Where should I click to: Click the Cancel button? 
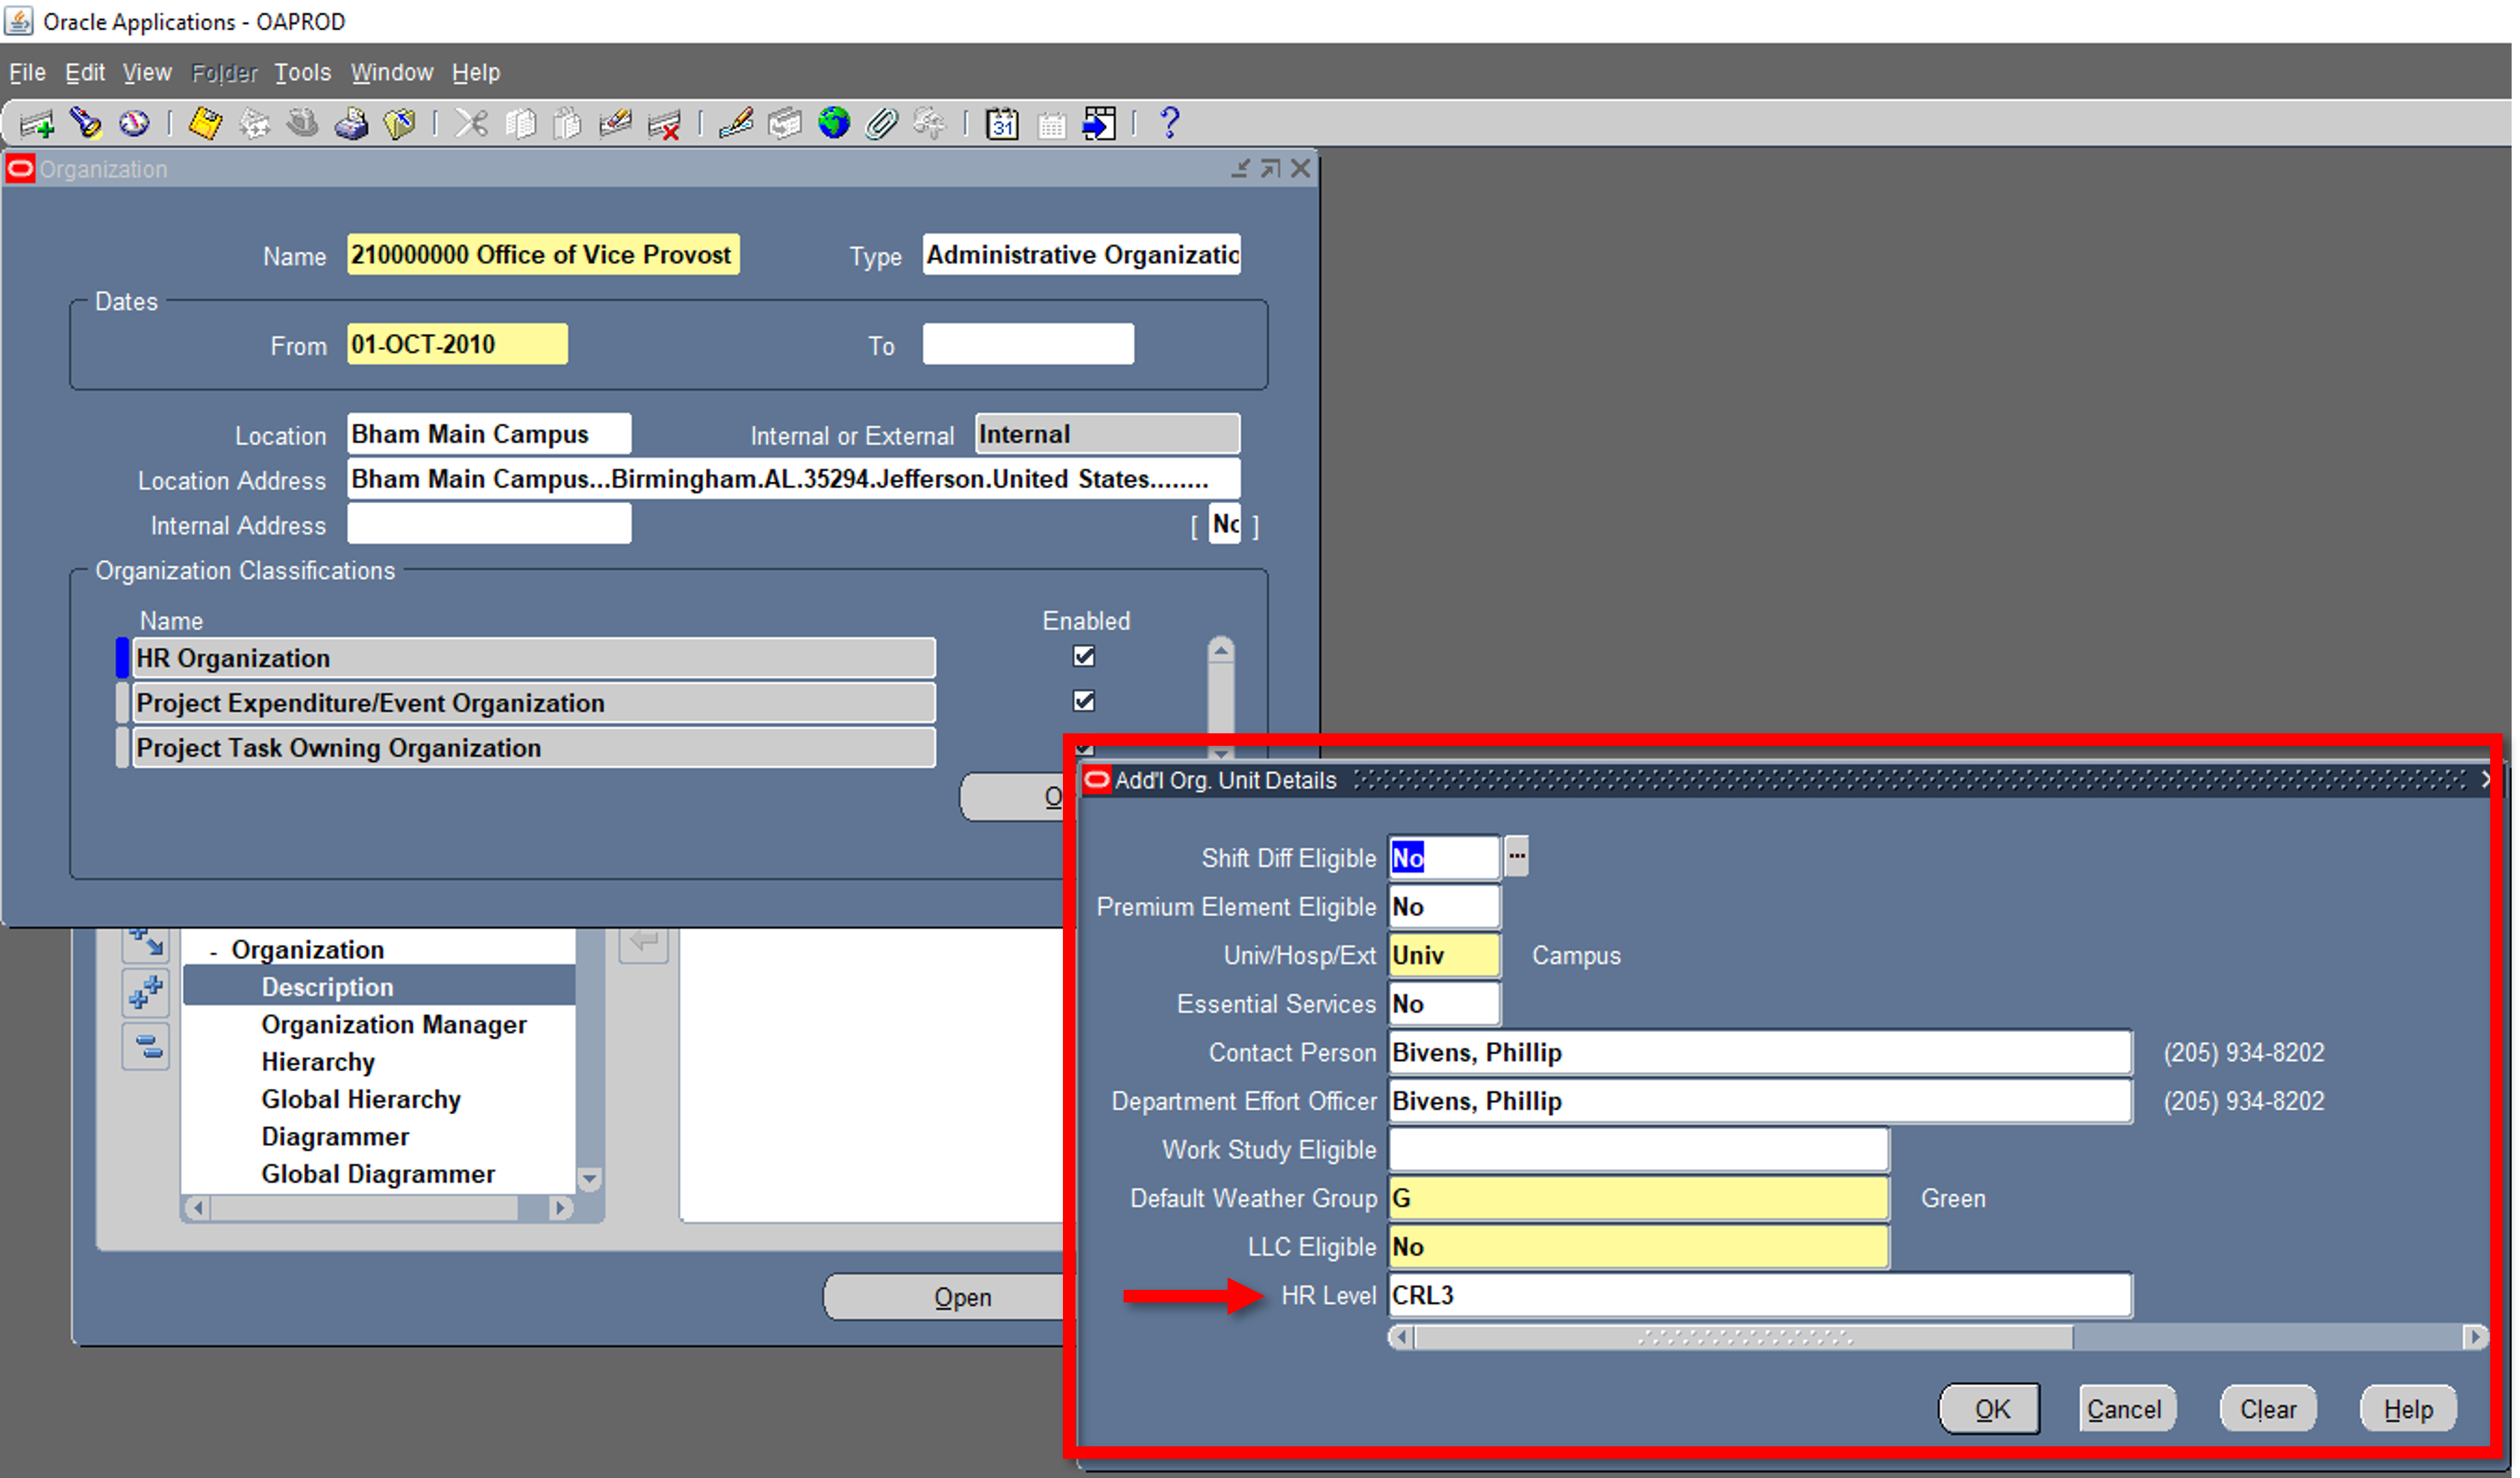click(2125, 1409)
